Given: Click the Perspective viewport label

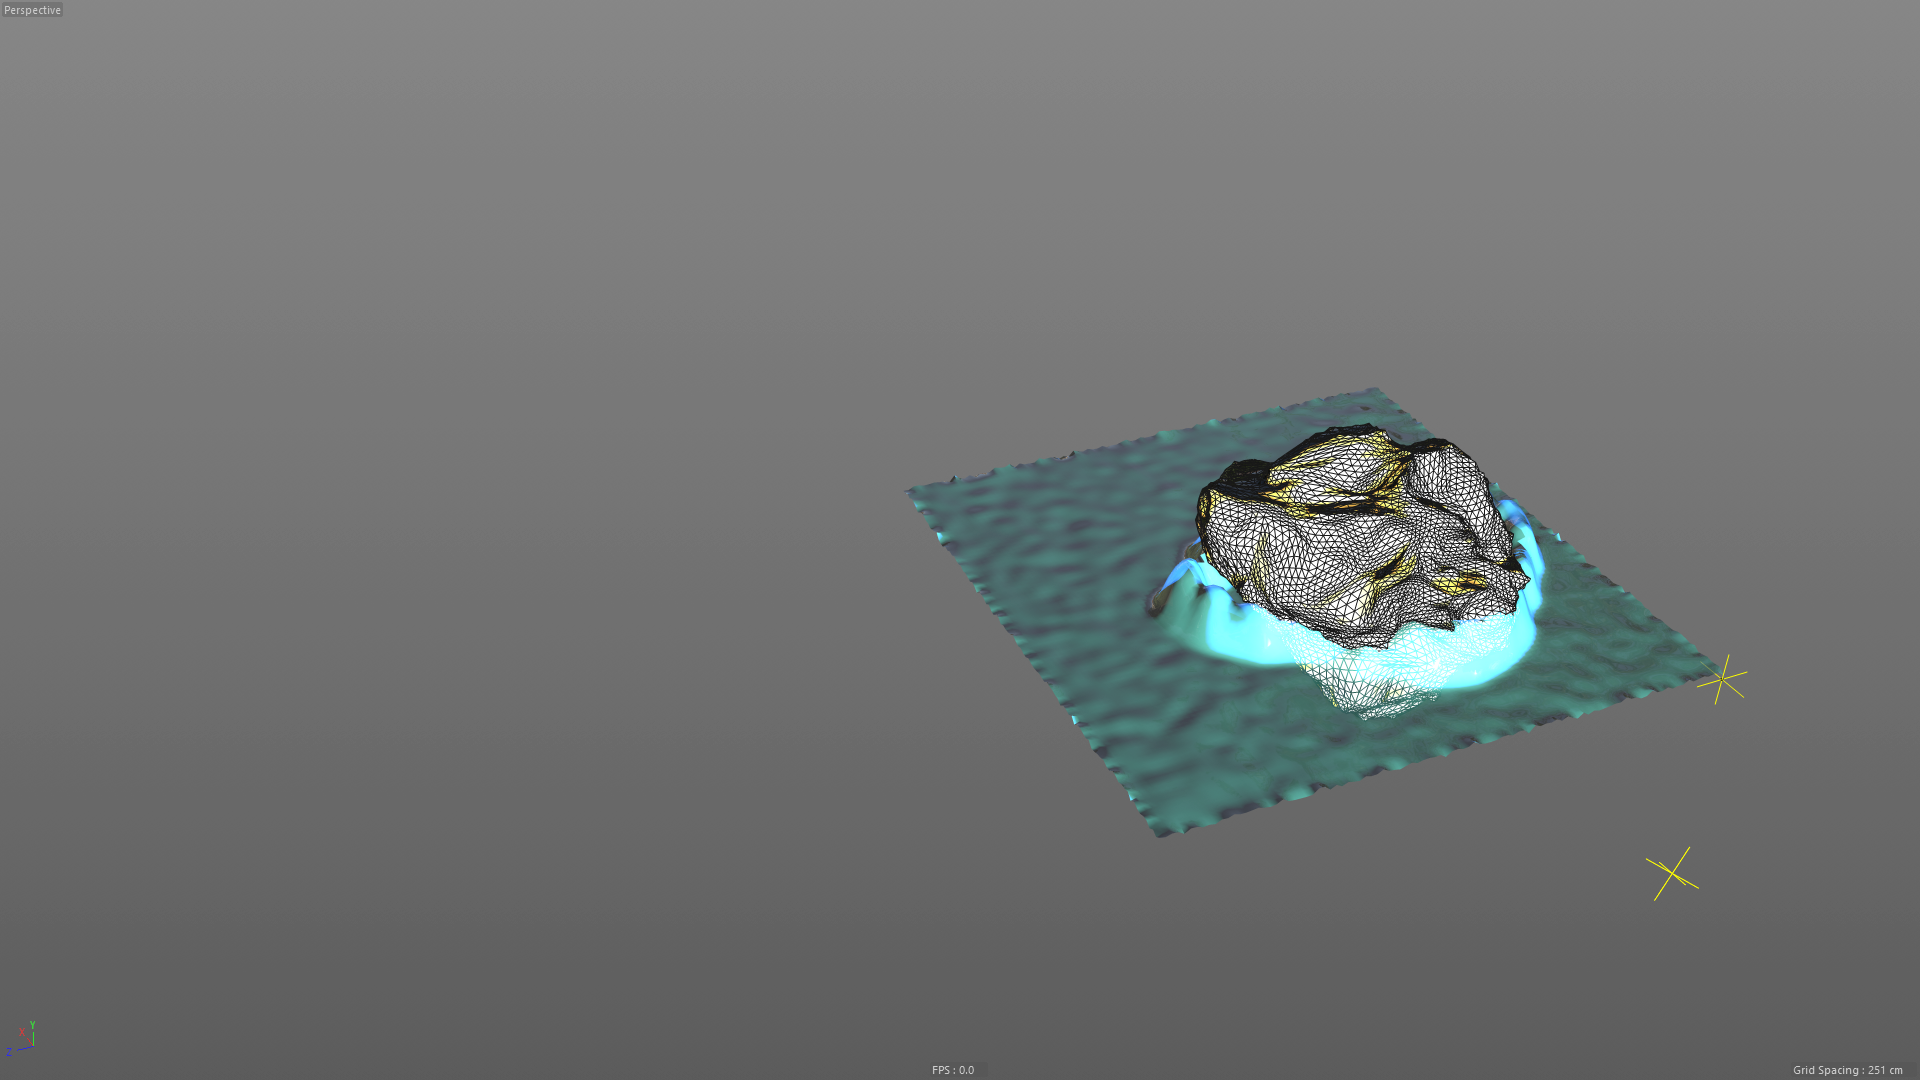Looking at the screenshot, I should pyautogui.click(x=32, y=10).
